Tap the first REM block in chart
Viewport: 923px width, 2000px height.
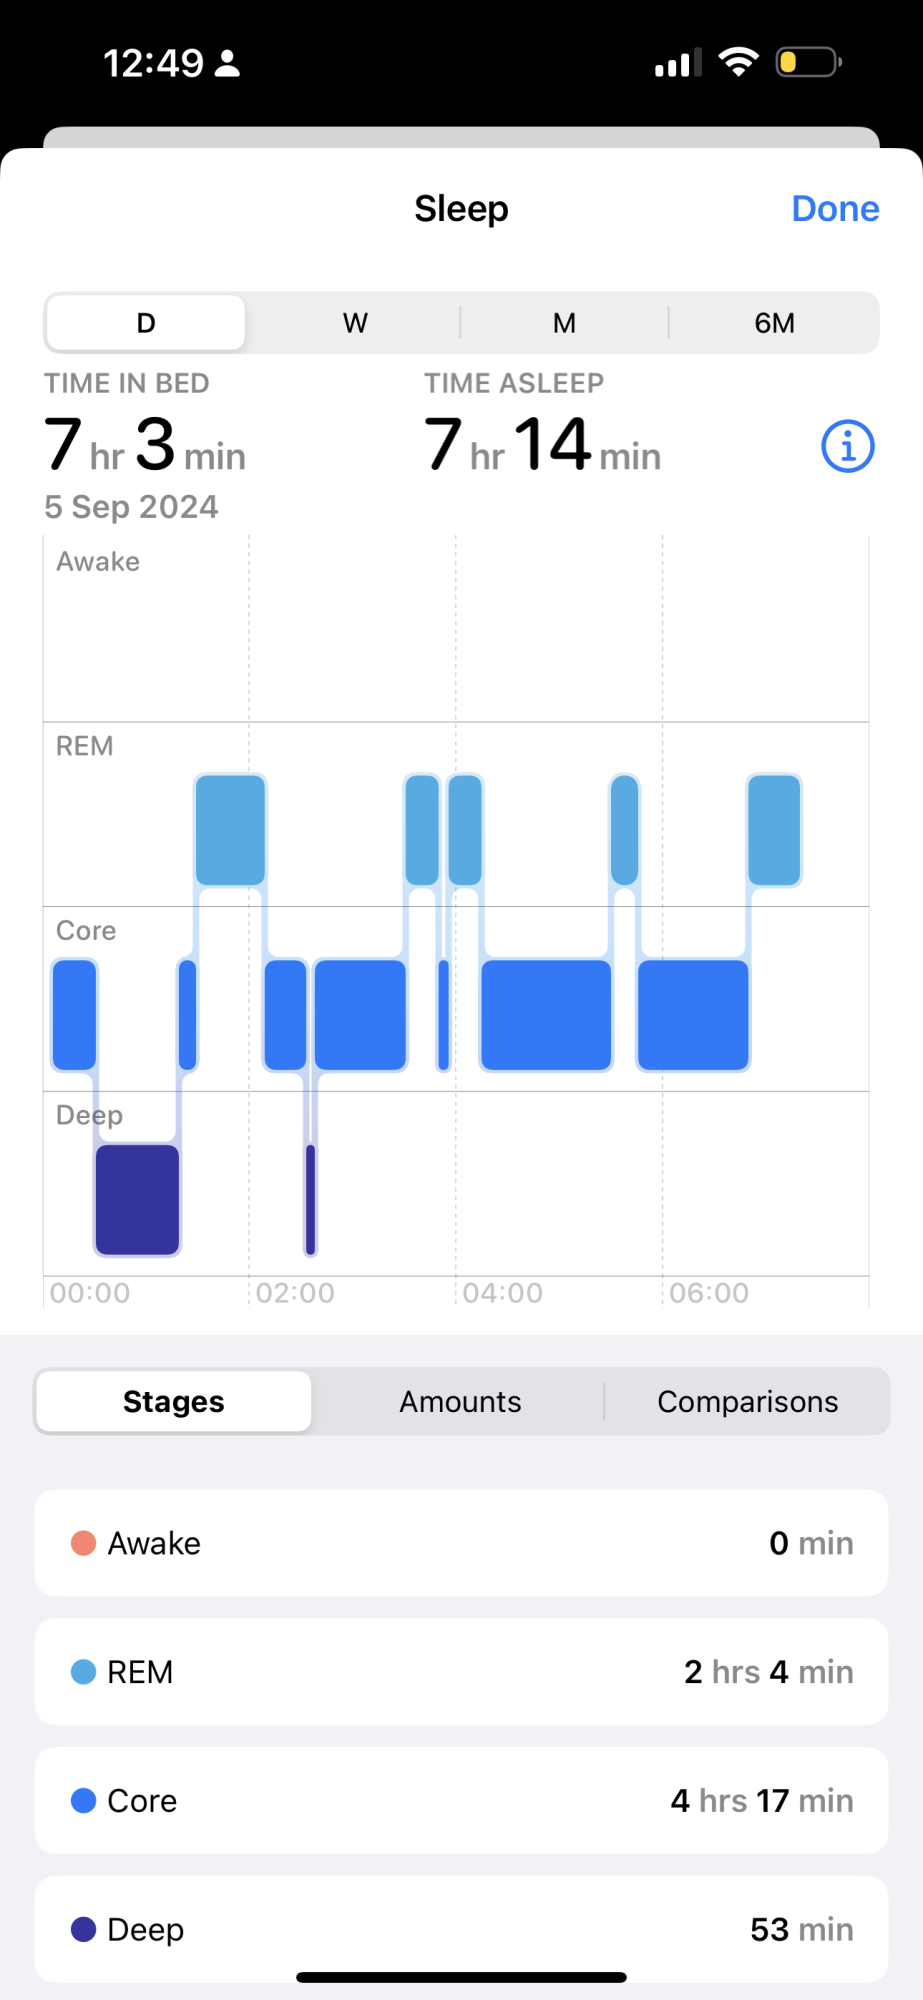230,829
